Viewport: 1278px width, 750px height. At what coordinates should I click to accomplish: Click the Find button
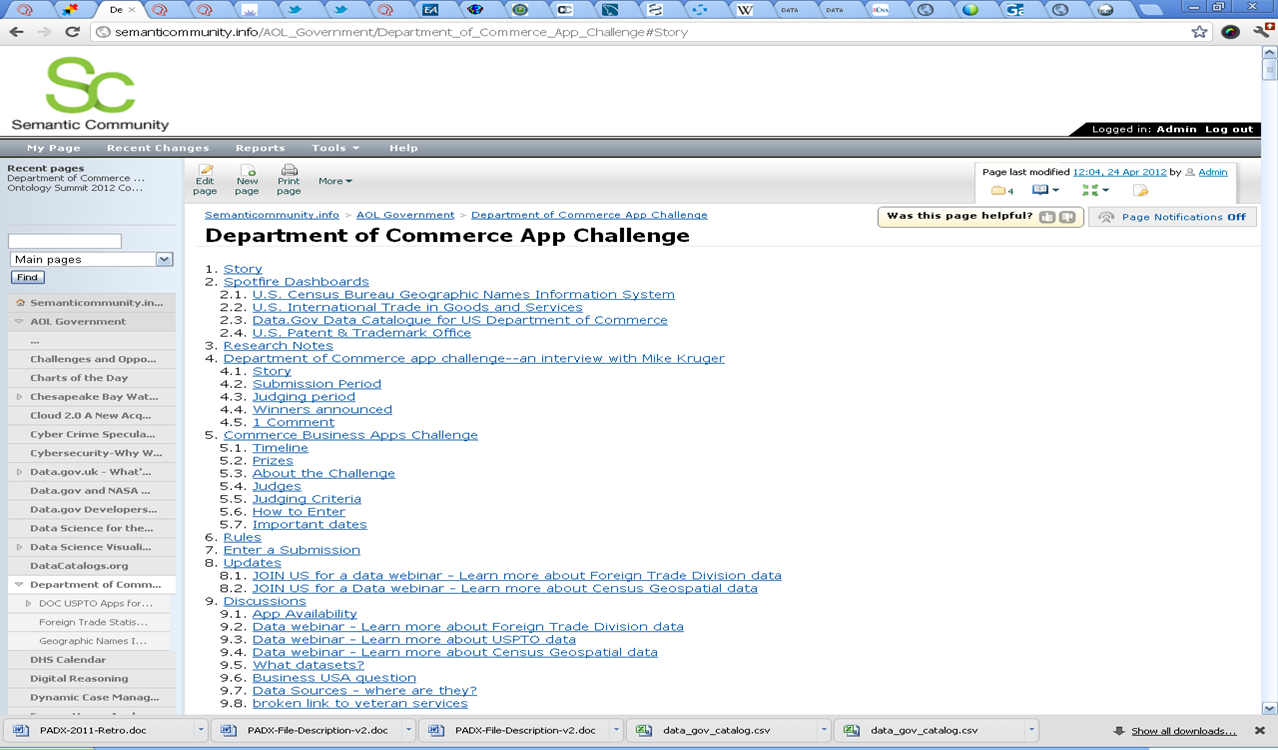click(27, 277)
